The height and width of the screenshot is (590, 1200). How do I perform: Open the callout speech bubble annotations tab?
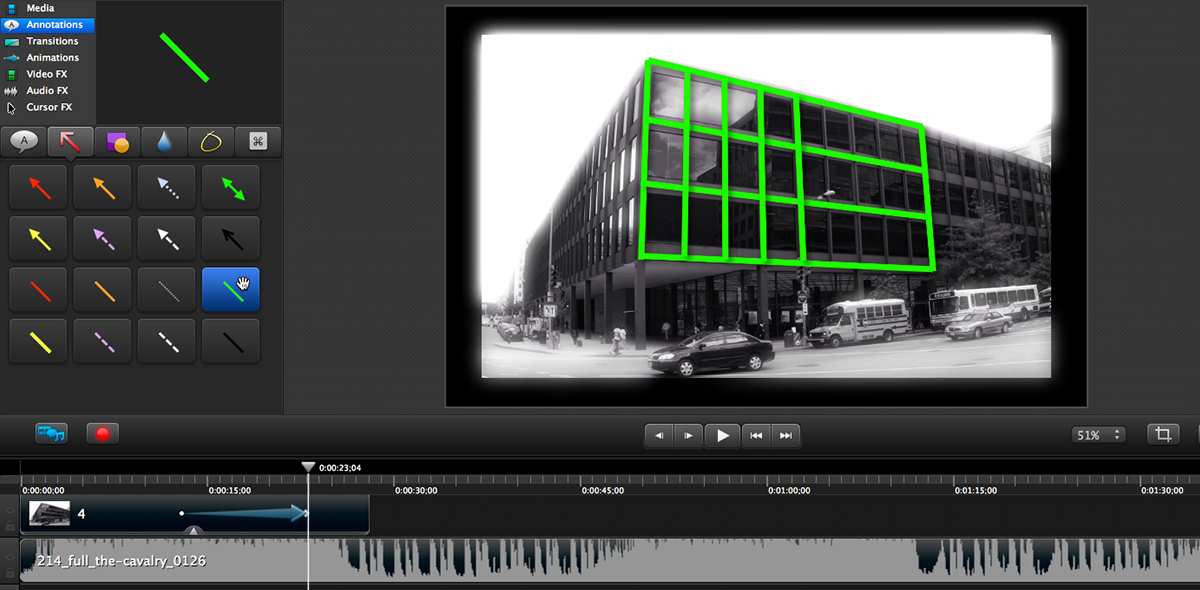click(x=24, y=141)
